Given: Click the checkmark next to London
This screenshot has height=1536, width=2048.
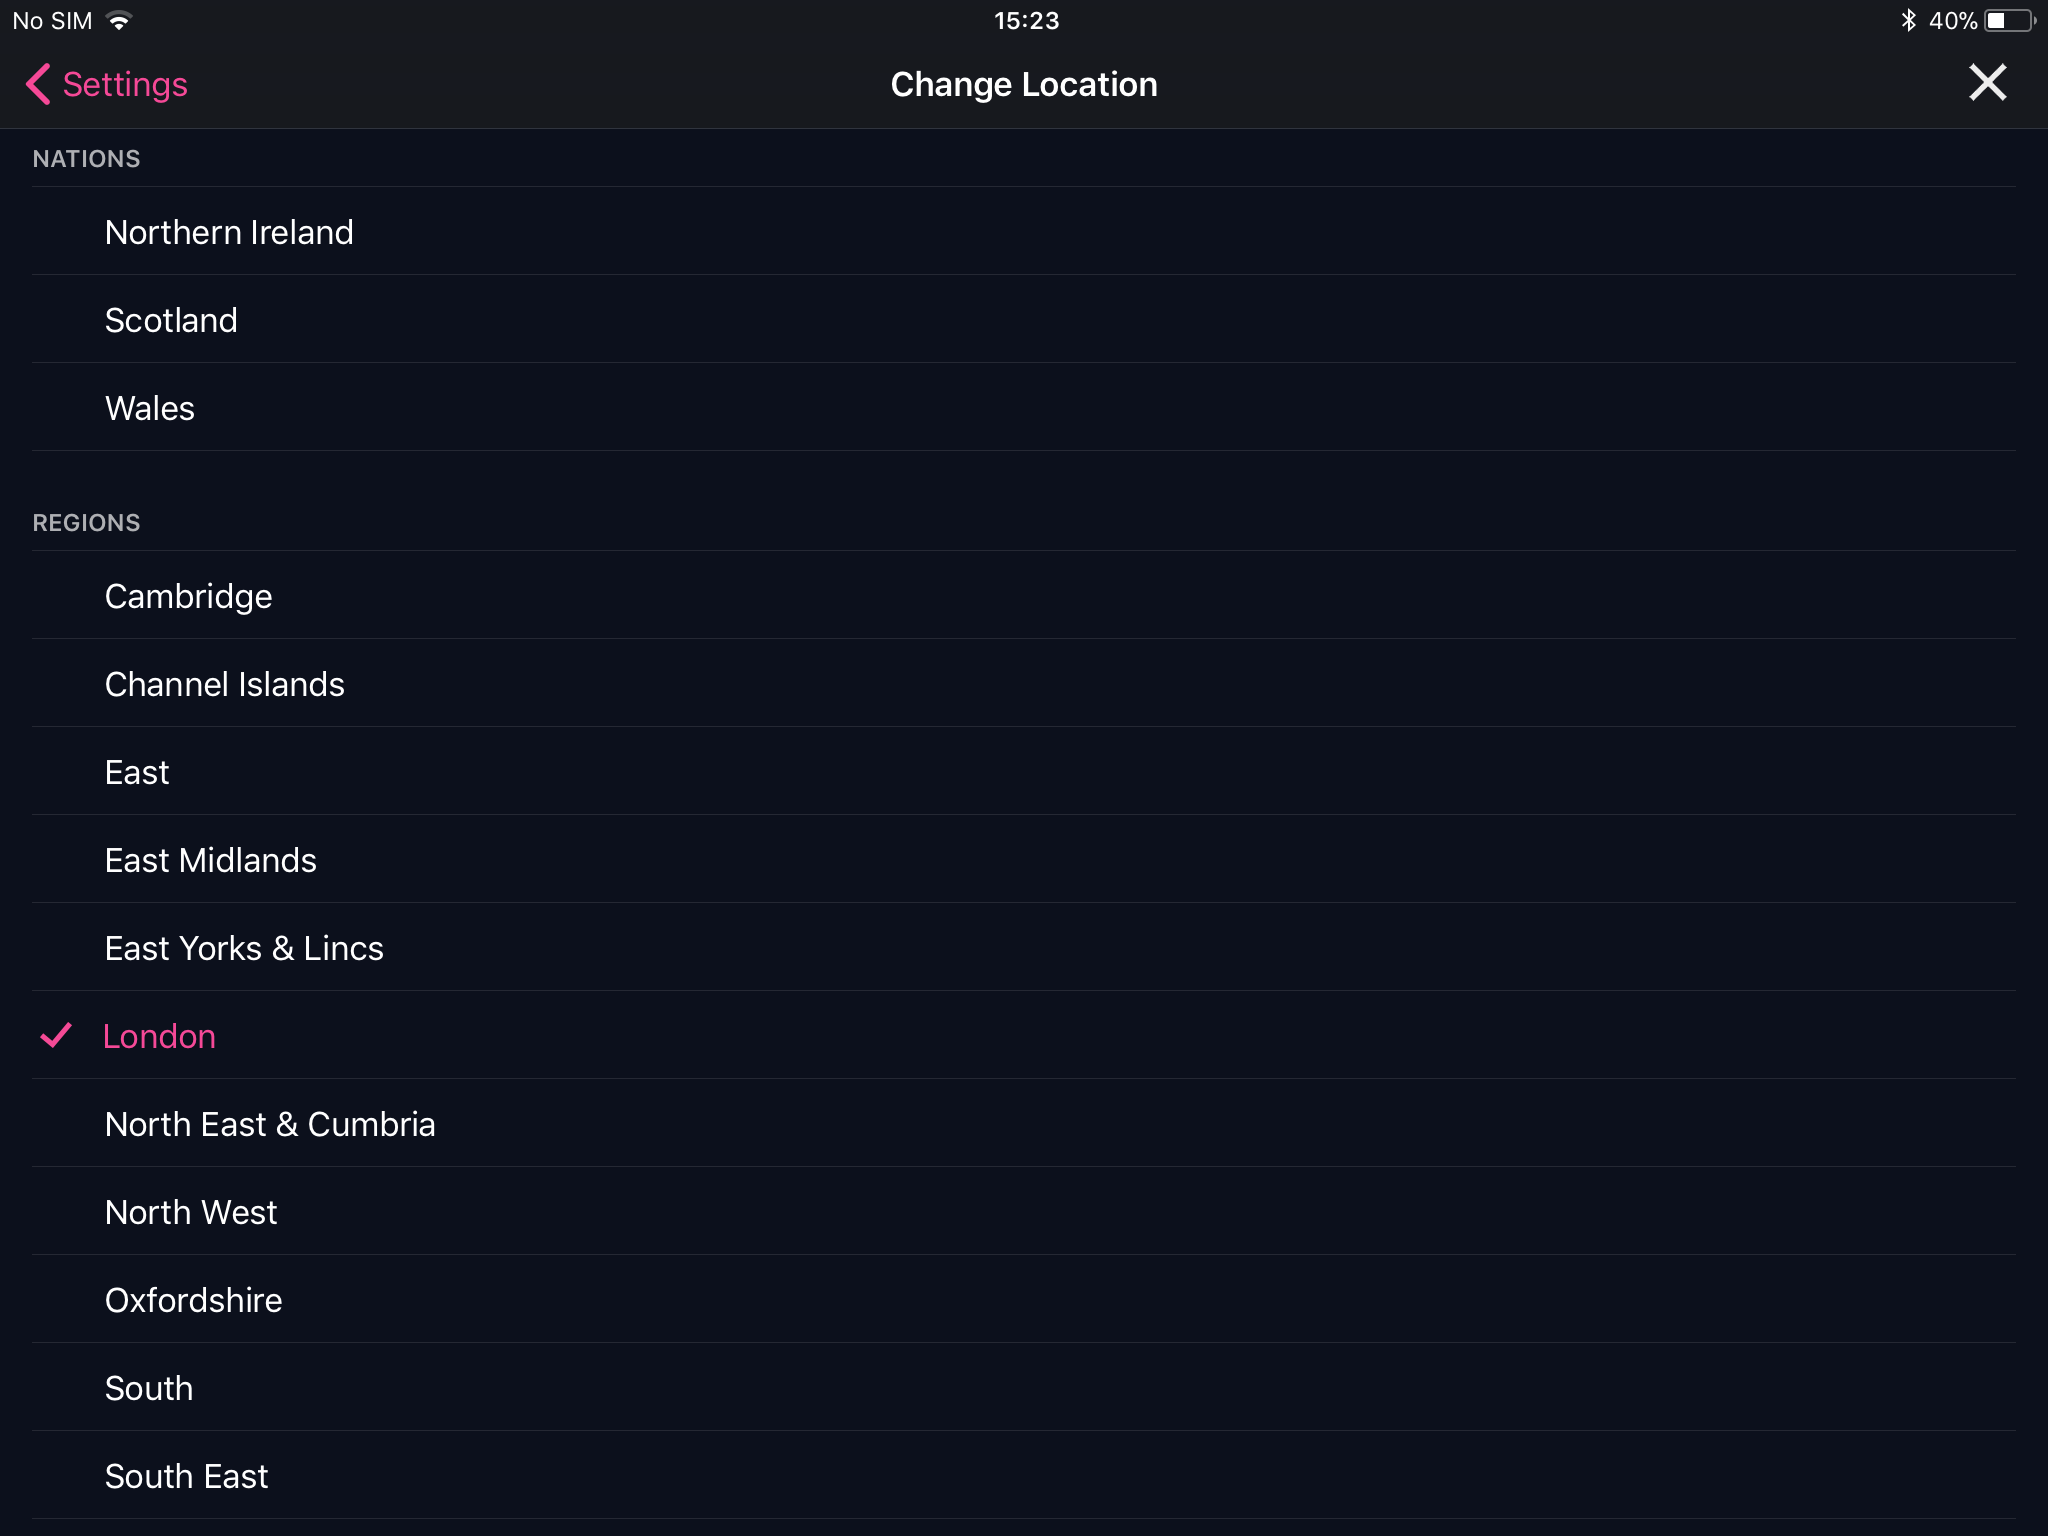Looking at the screenshot, I should tap(58, 1034).
